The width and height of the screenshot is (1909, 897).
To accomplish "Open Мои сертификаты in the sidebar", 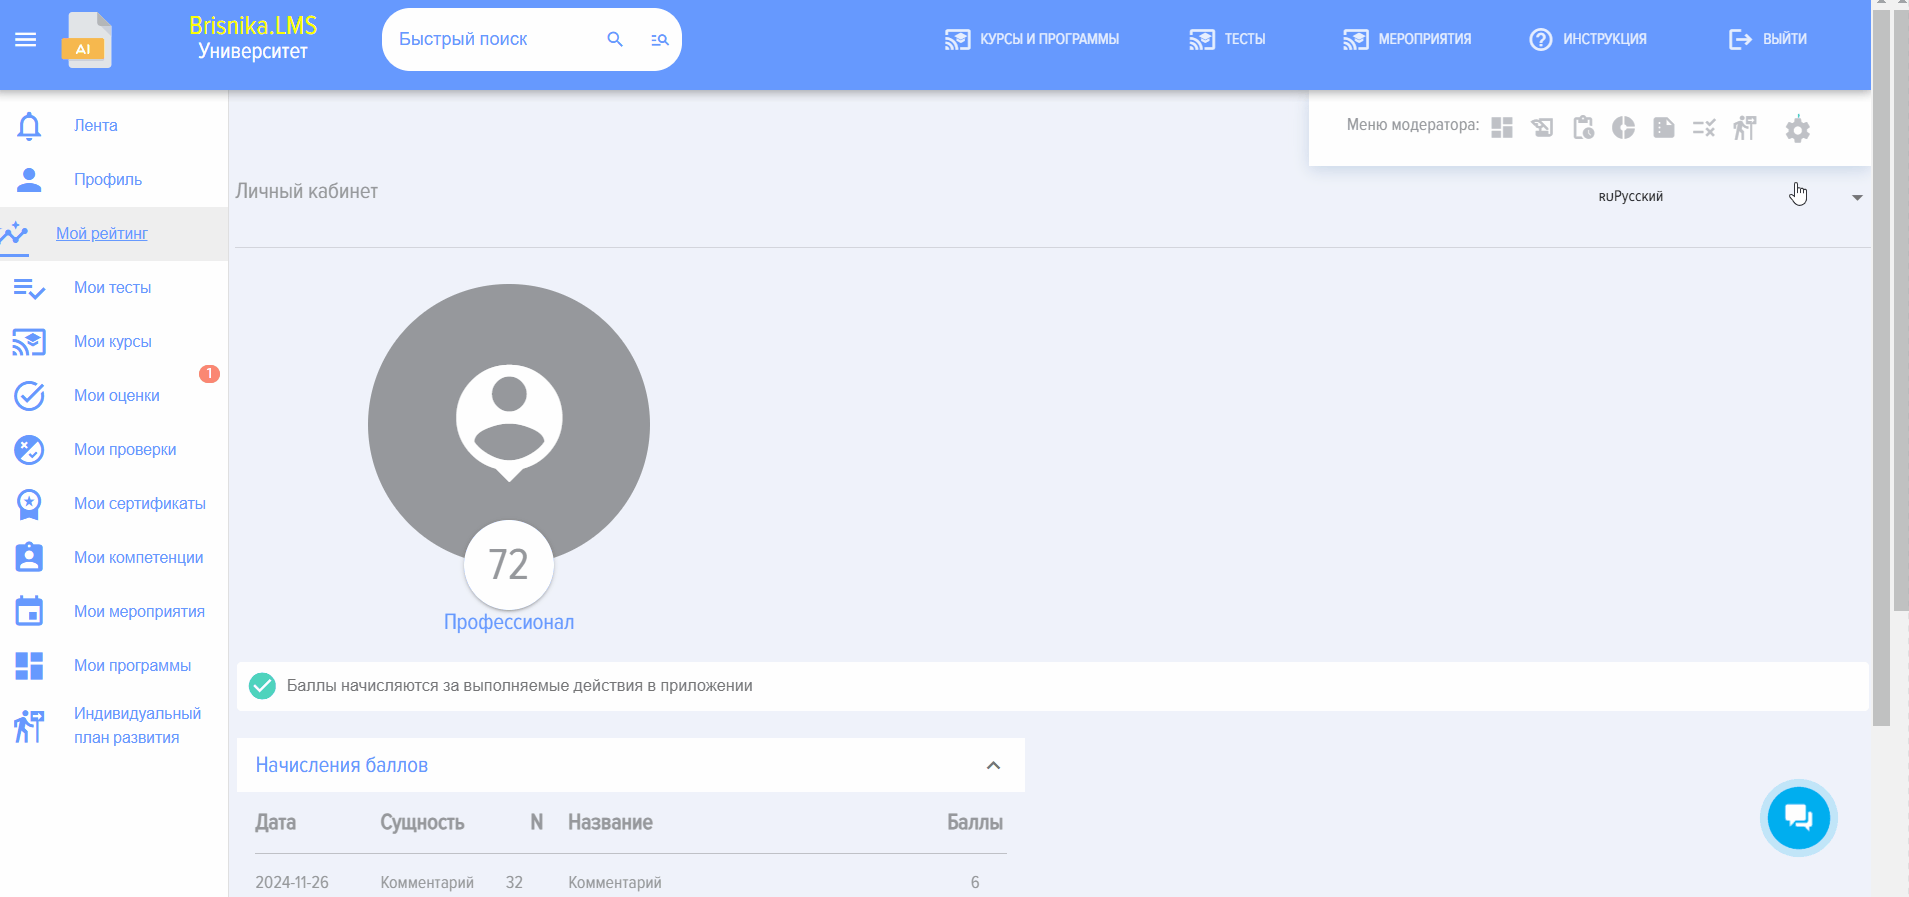I will [x=139, y=504].
